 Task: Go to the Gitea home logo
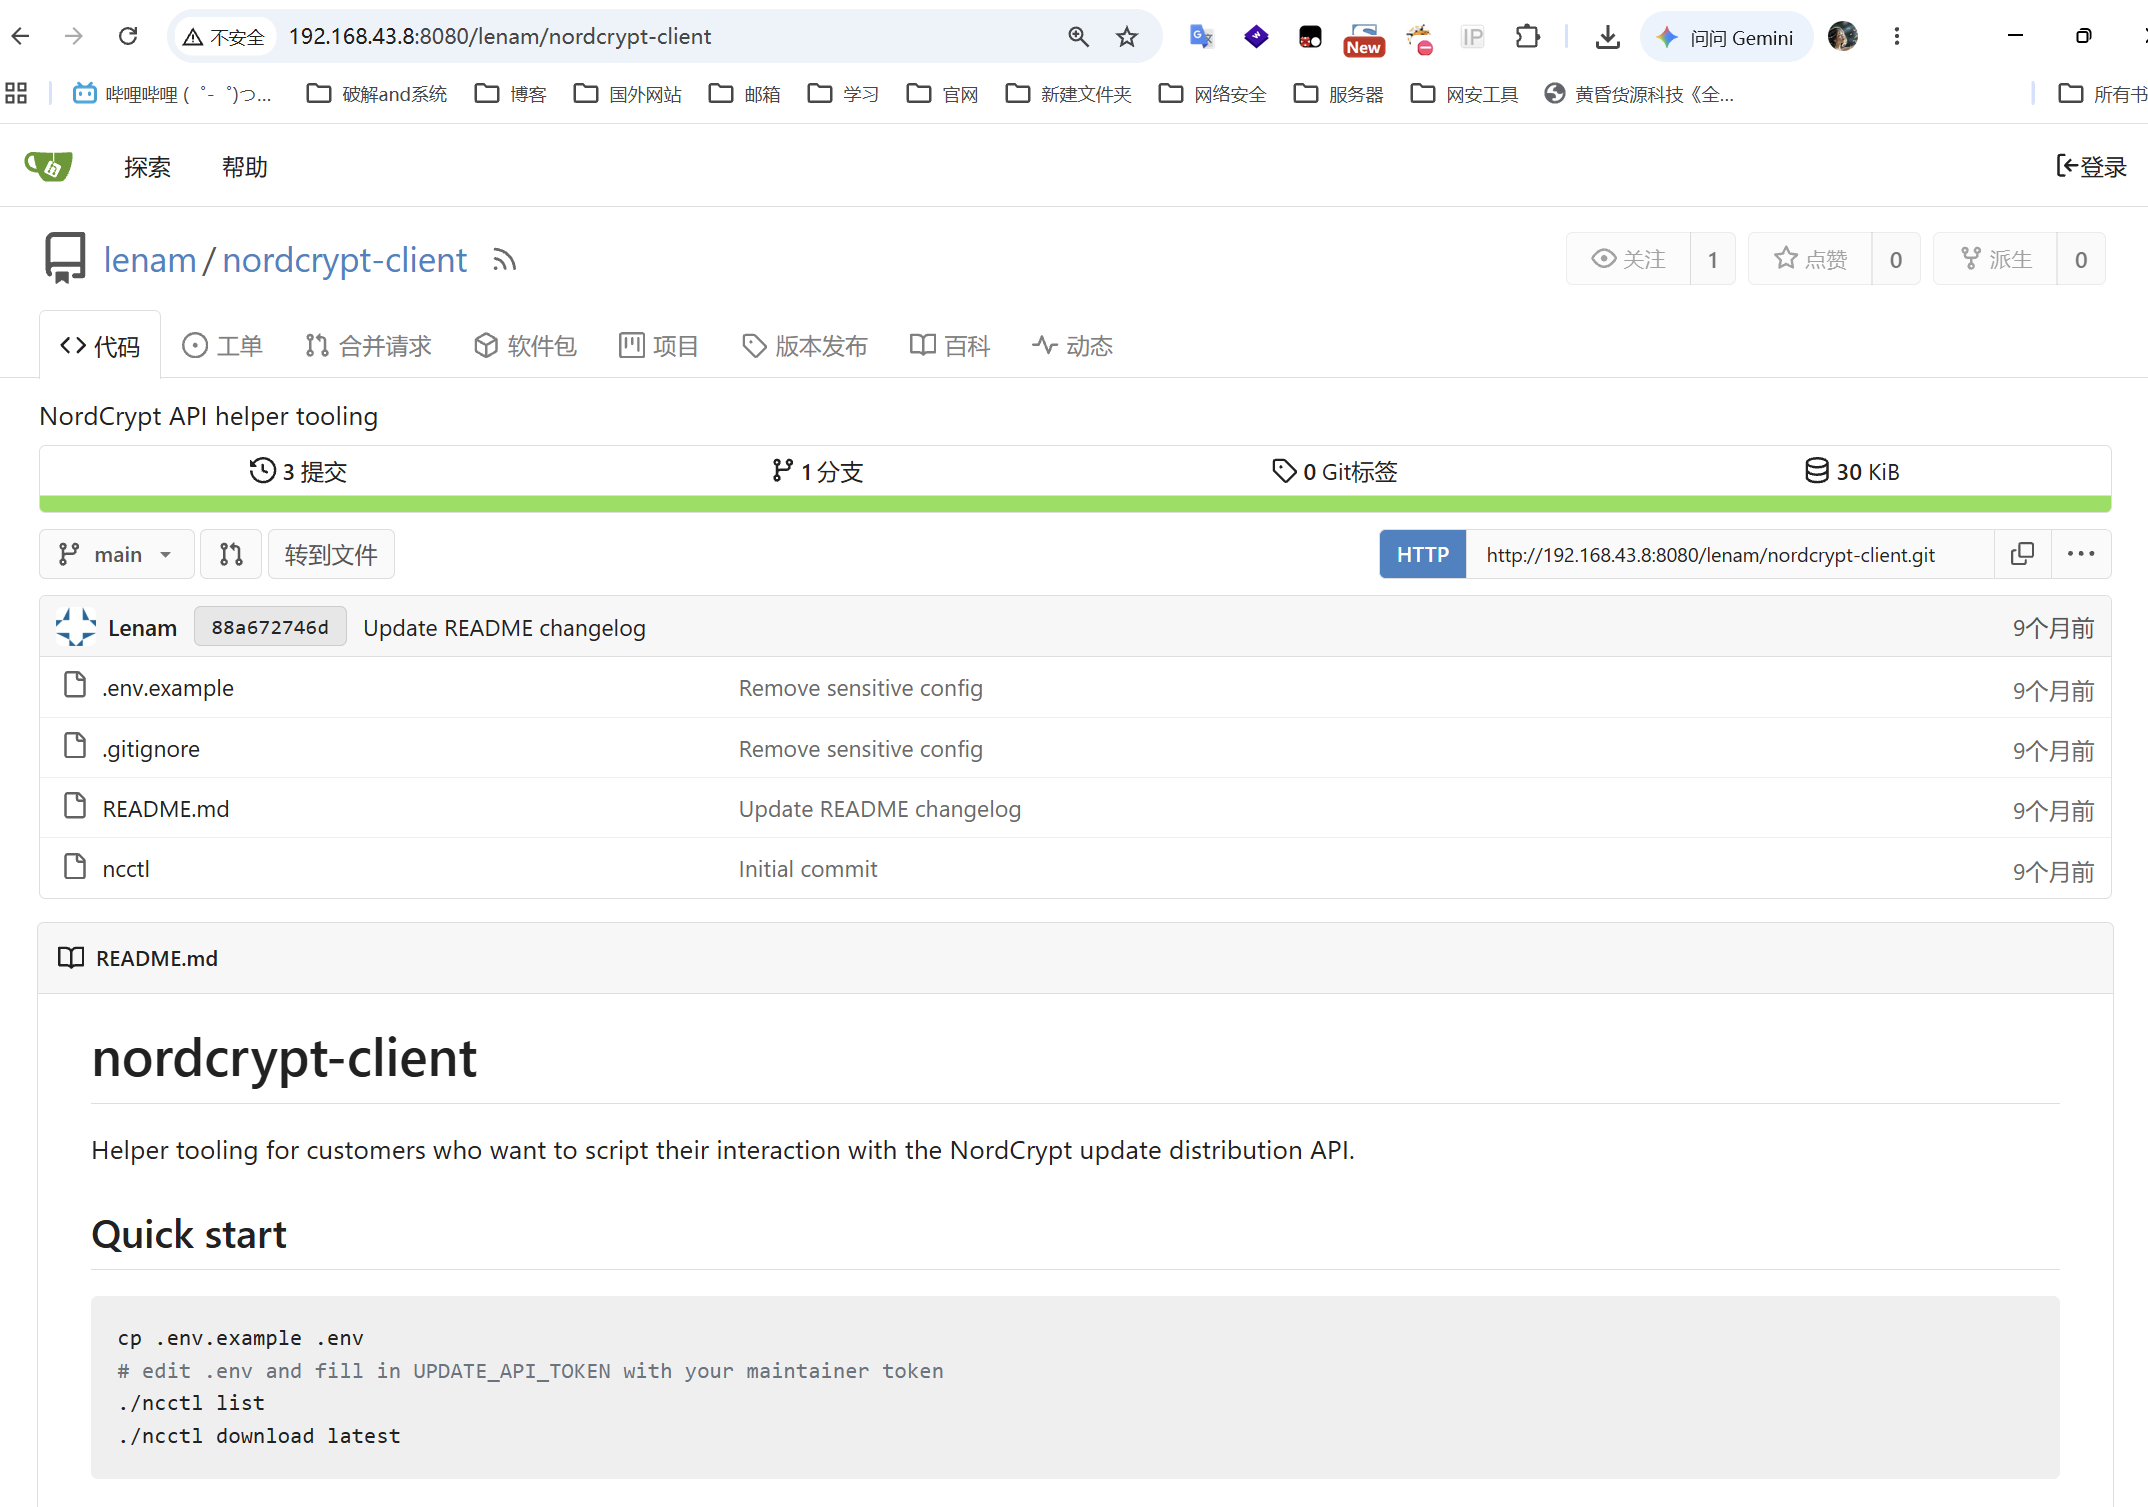[x=49, y=166]
